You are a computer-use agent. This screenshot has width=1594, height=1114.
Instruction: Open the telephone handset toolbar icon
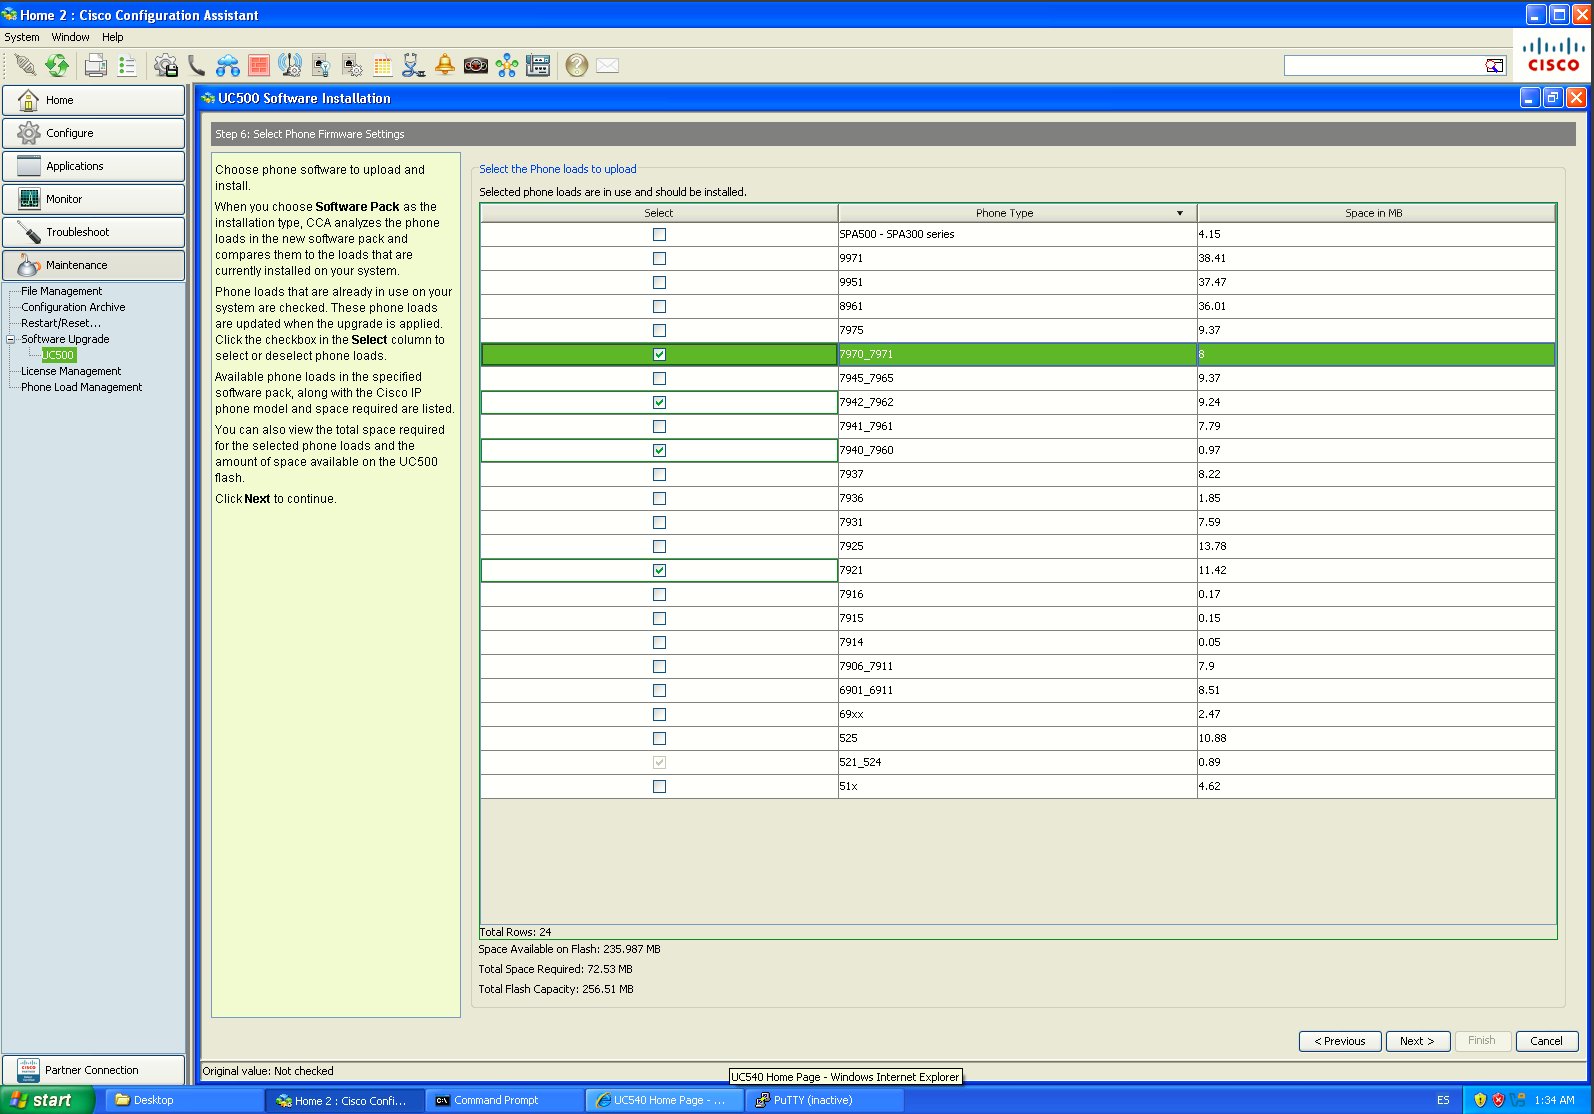pyautogui.click(x=197, y=66)
